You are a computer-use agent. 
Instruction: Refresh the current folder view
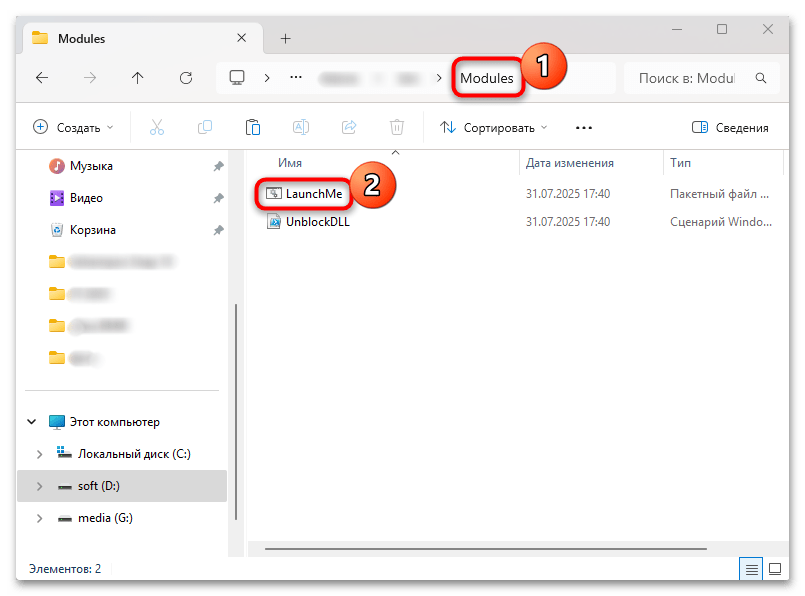pos(185,77)
